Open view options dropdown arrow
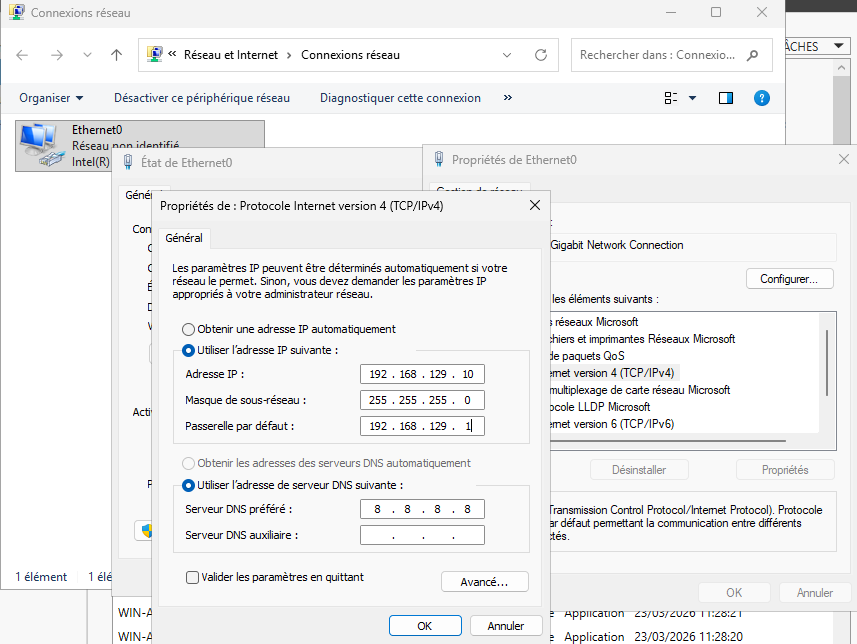The width and height of the screenshot is (857, 644). pos(692,98)
